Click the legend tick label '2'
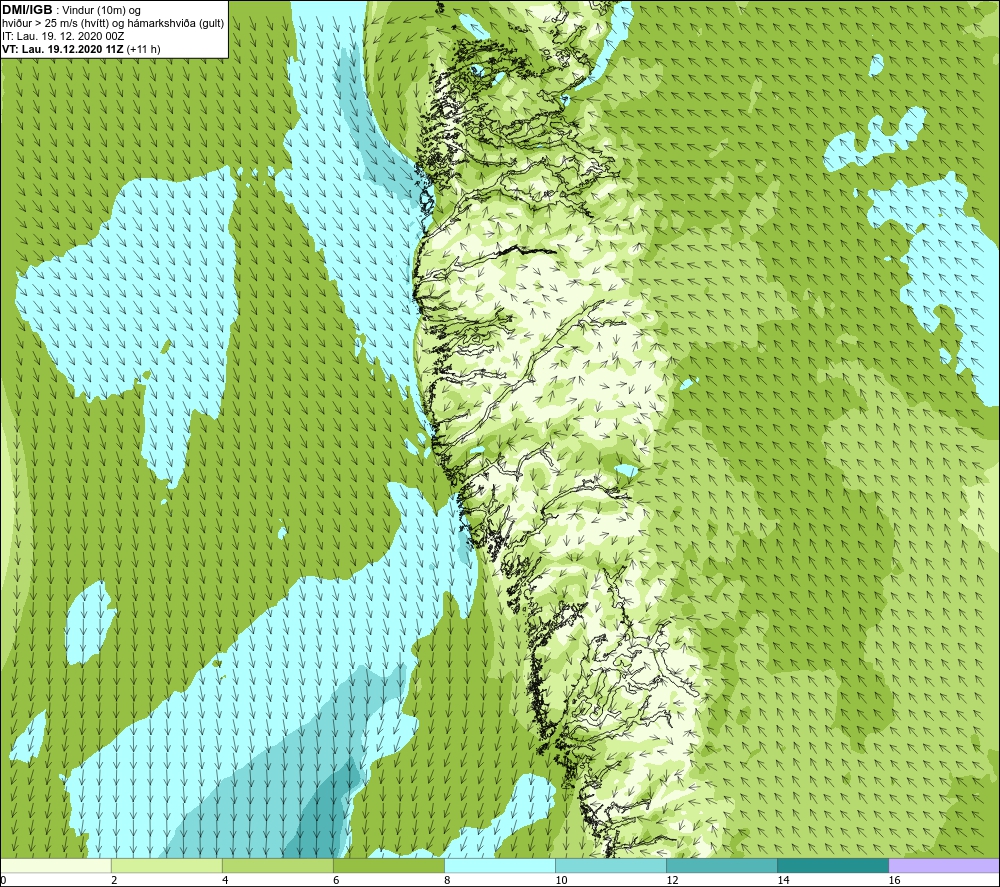The height and width of the screenshot is (887, 1000). (x=114, y=880)
